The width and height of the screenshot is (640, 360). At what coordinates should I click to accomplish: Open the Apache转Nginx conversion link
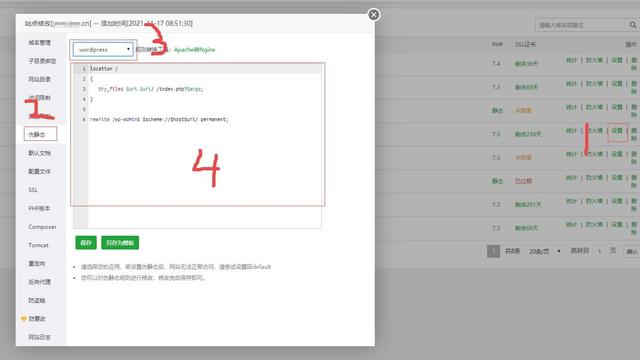[194, 49]
